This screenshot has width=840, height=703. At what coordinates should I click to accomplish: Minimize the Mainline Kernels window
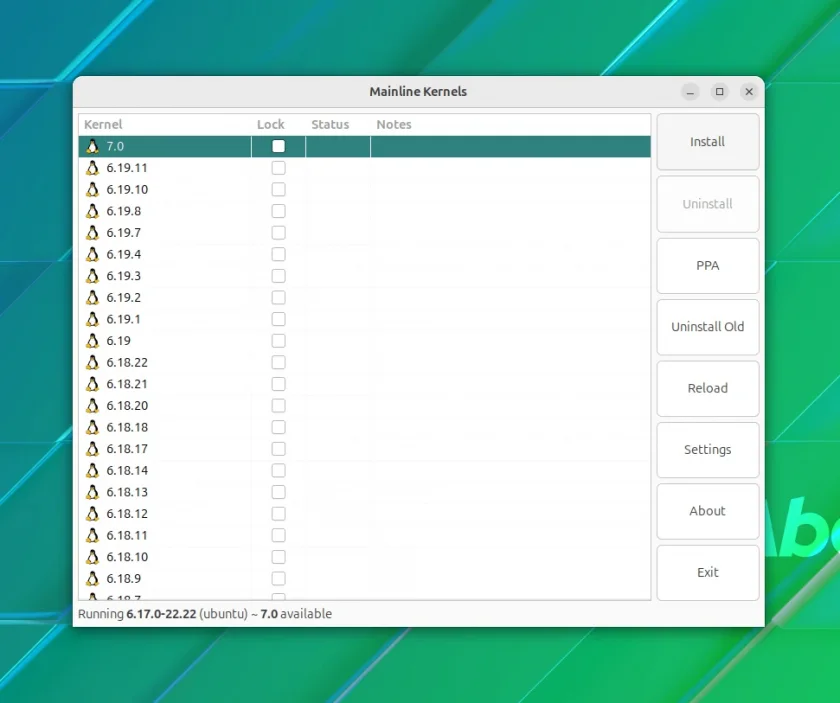tap(691, 92)
